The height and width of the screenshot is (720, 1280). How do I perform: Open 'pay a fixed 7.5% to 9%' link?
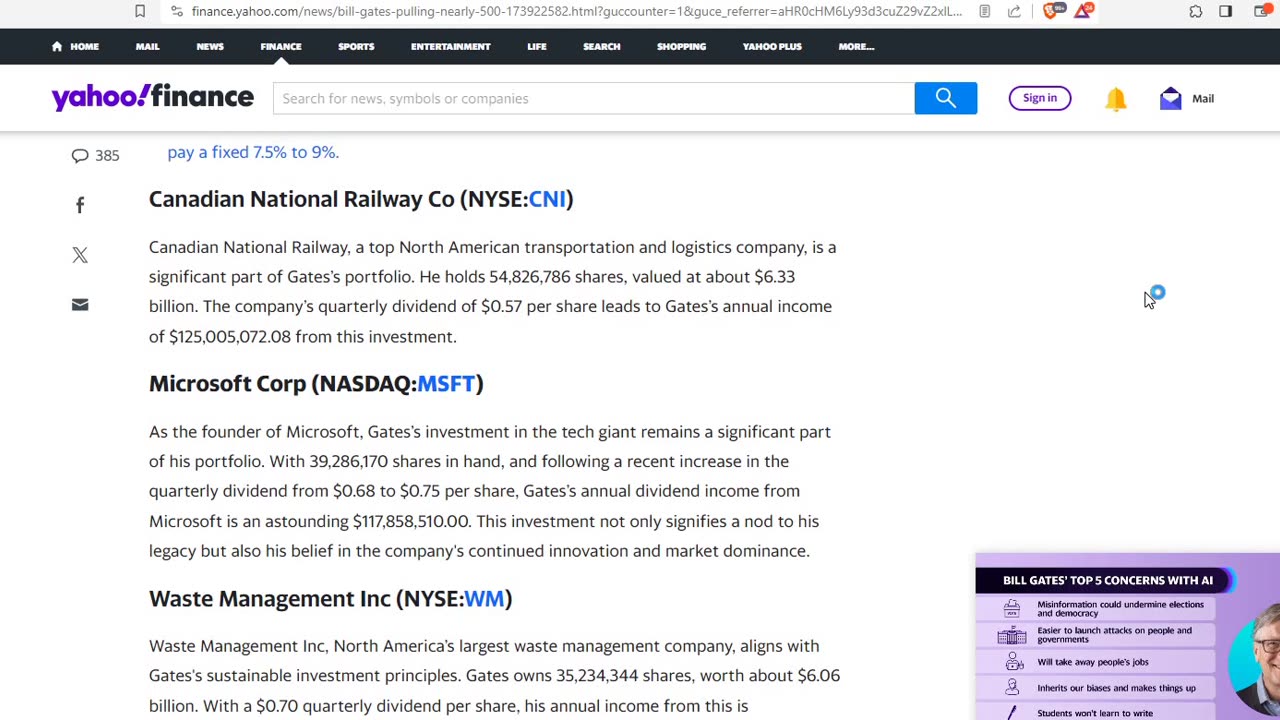(x=253, y=152)
